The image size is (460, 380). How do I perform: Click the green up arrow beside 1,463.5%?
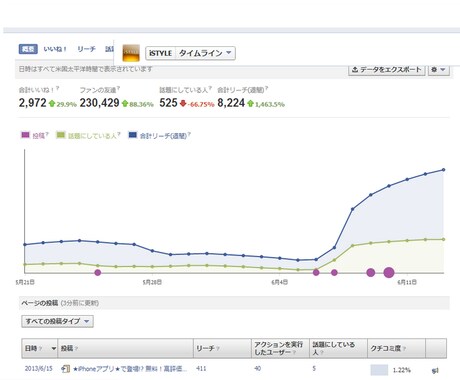(251, 104)
